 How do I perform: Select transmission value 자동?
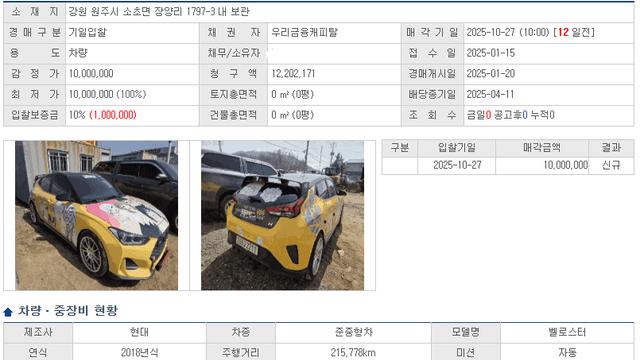point(567,352)
